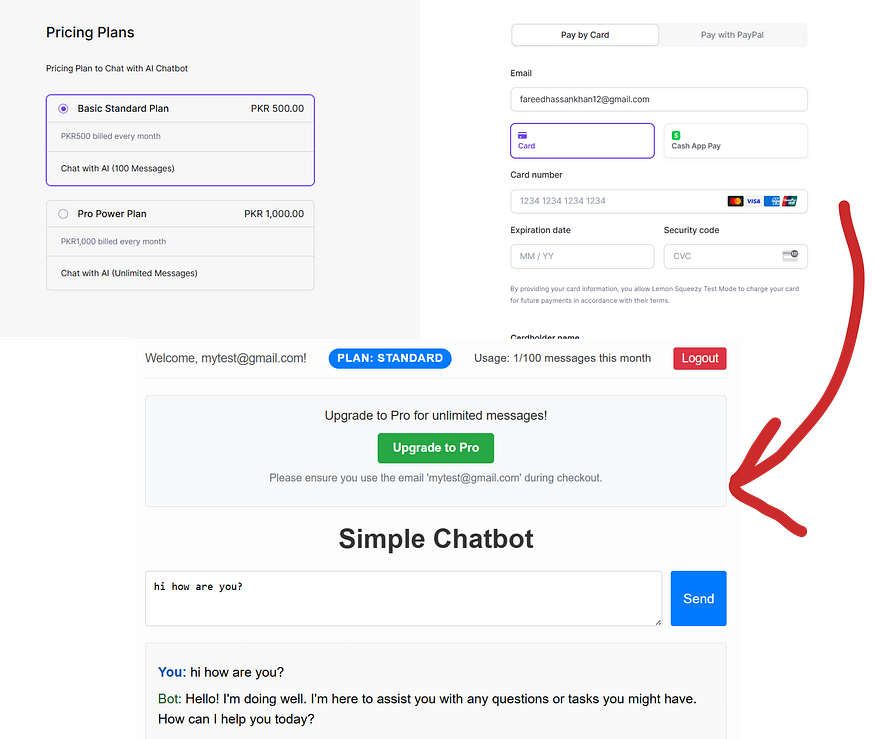This screenshot has width=875, height=739.
Task: Choose the Card payment method icon
Action: coord(522,135)
